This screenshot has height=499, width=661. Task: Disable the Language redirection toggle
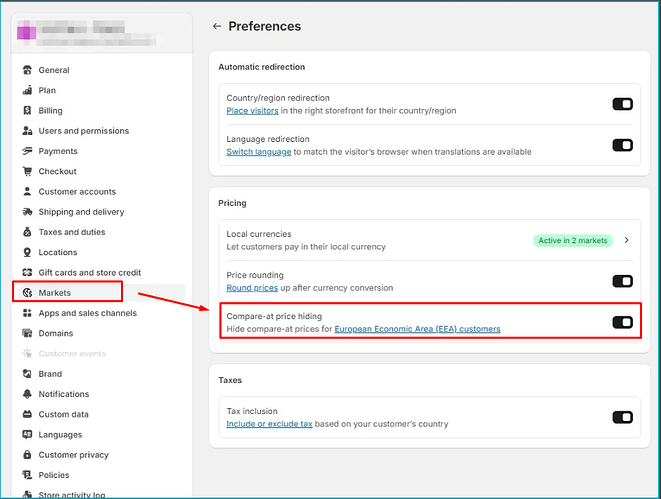622,145
